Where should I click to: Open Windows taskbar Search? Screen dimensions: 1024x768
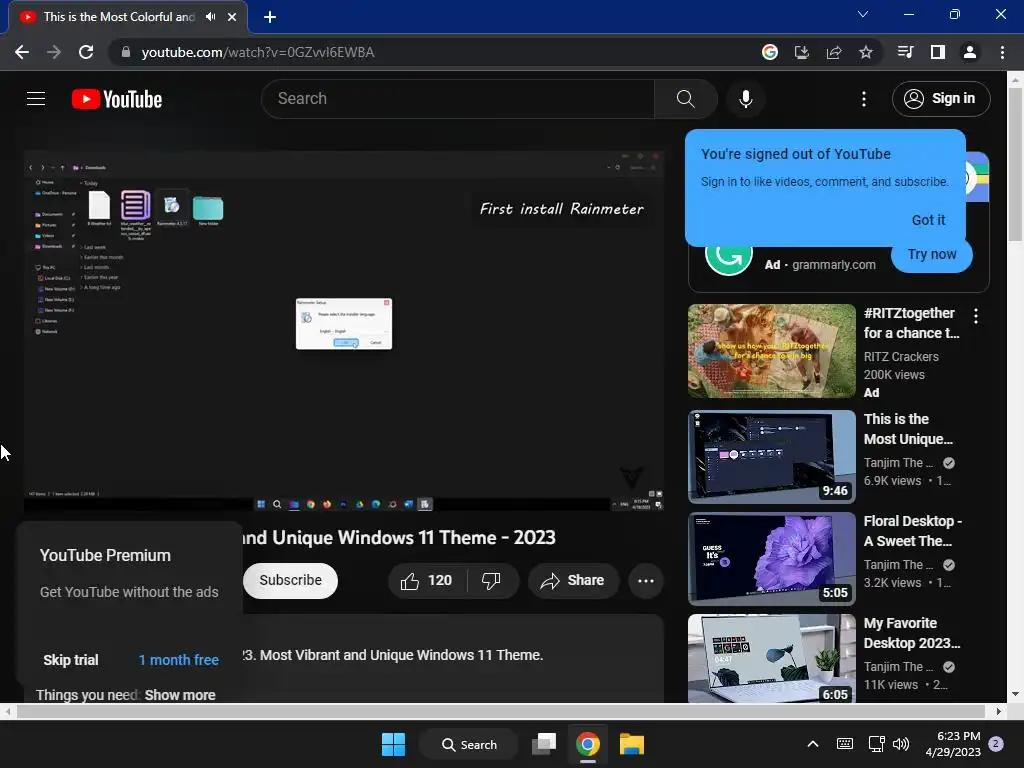click(469, 744)
